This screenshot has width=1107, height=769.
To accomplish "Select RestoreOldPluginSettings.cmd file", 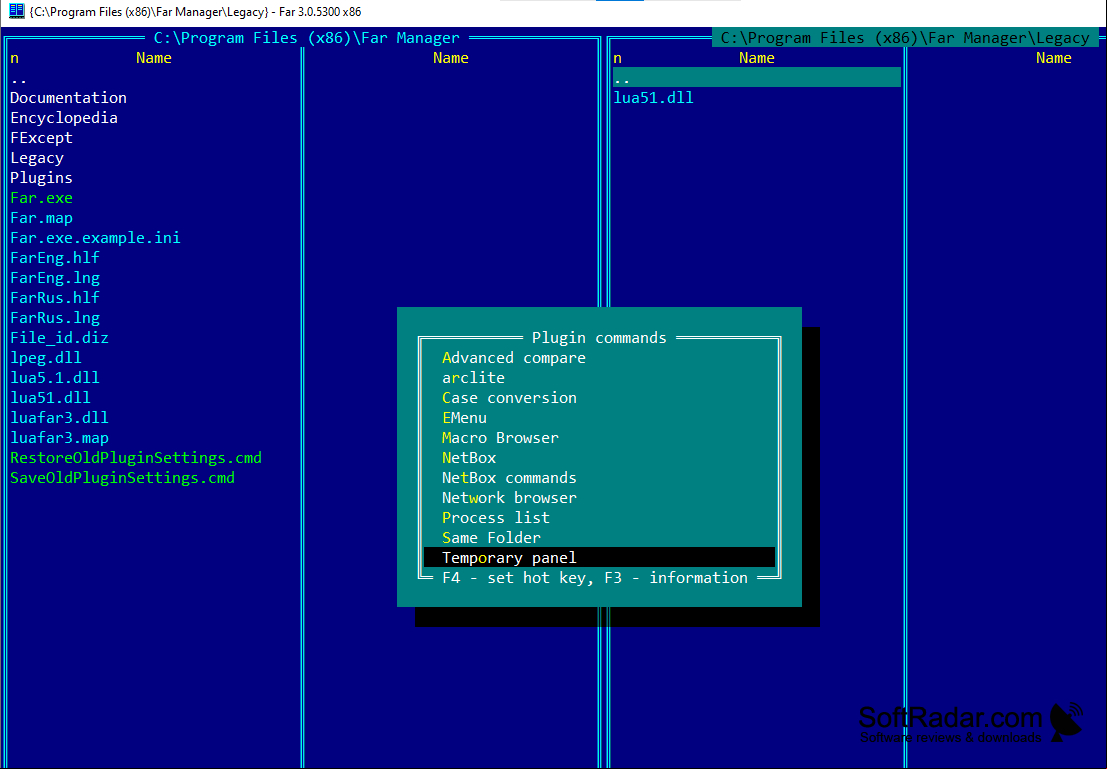I will (136, 458).
